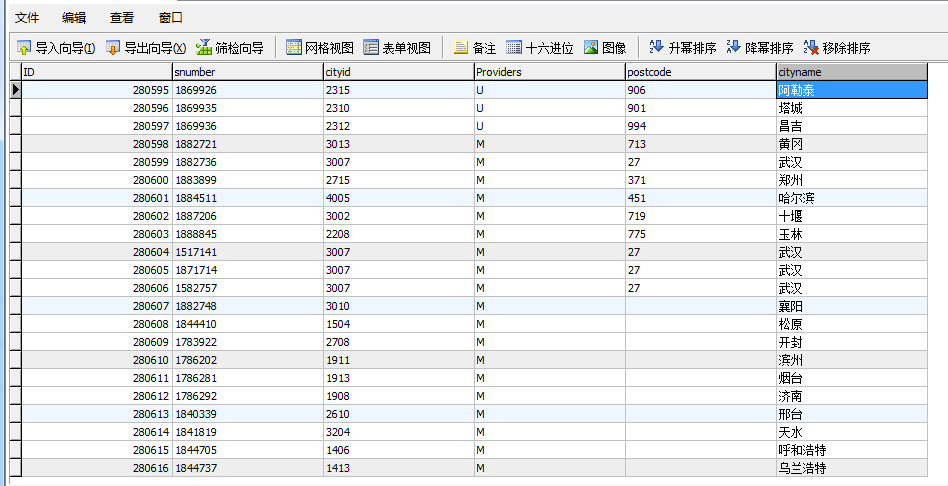
Task: Select cityname cell 阿勒泰
Action: [852, 90]
